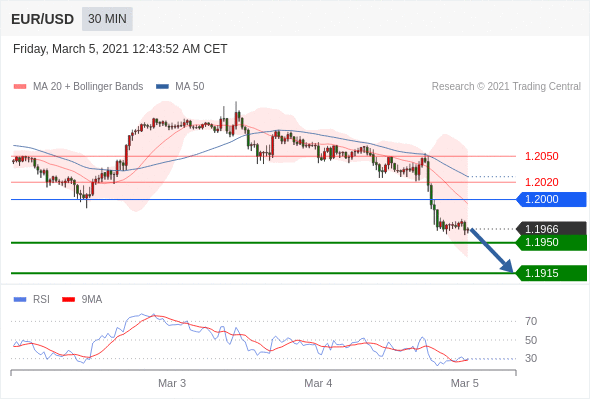Screen dimensions: 590x400
Task: Click the 'RSI' legend label
Action: 41,300
